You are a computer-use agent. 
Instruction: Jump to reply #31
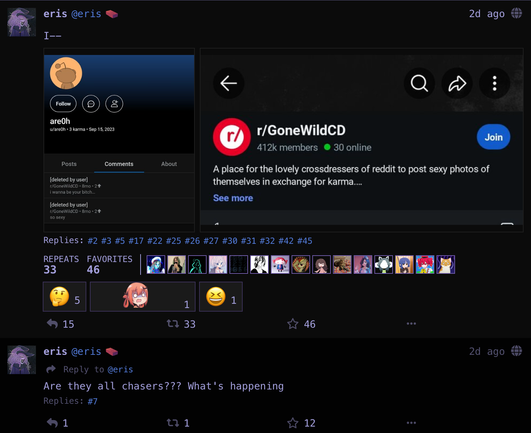248,241
